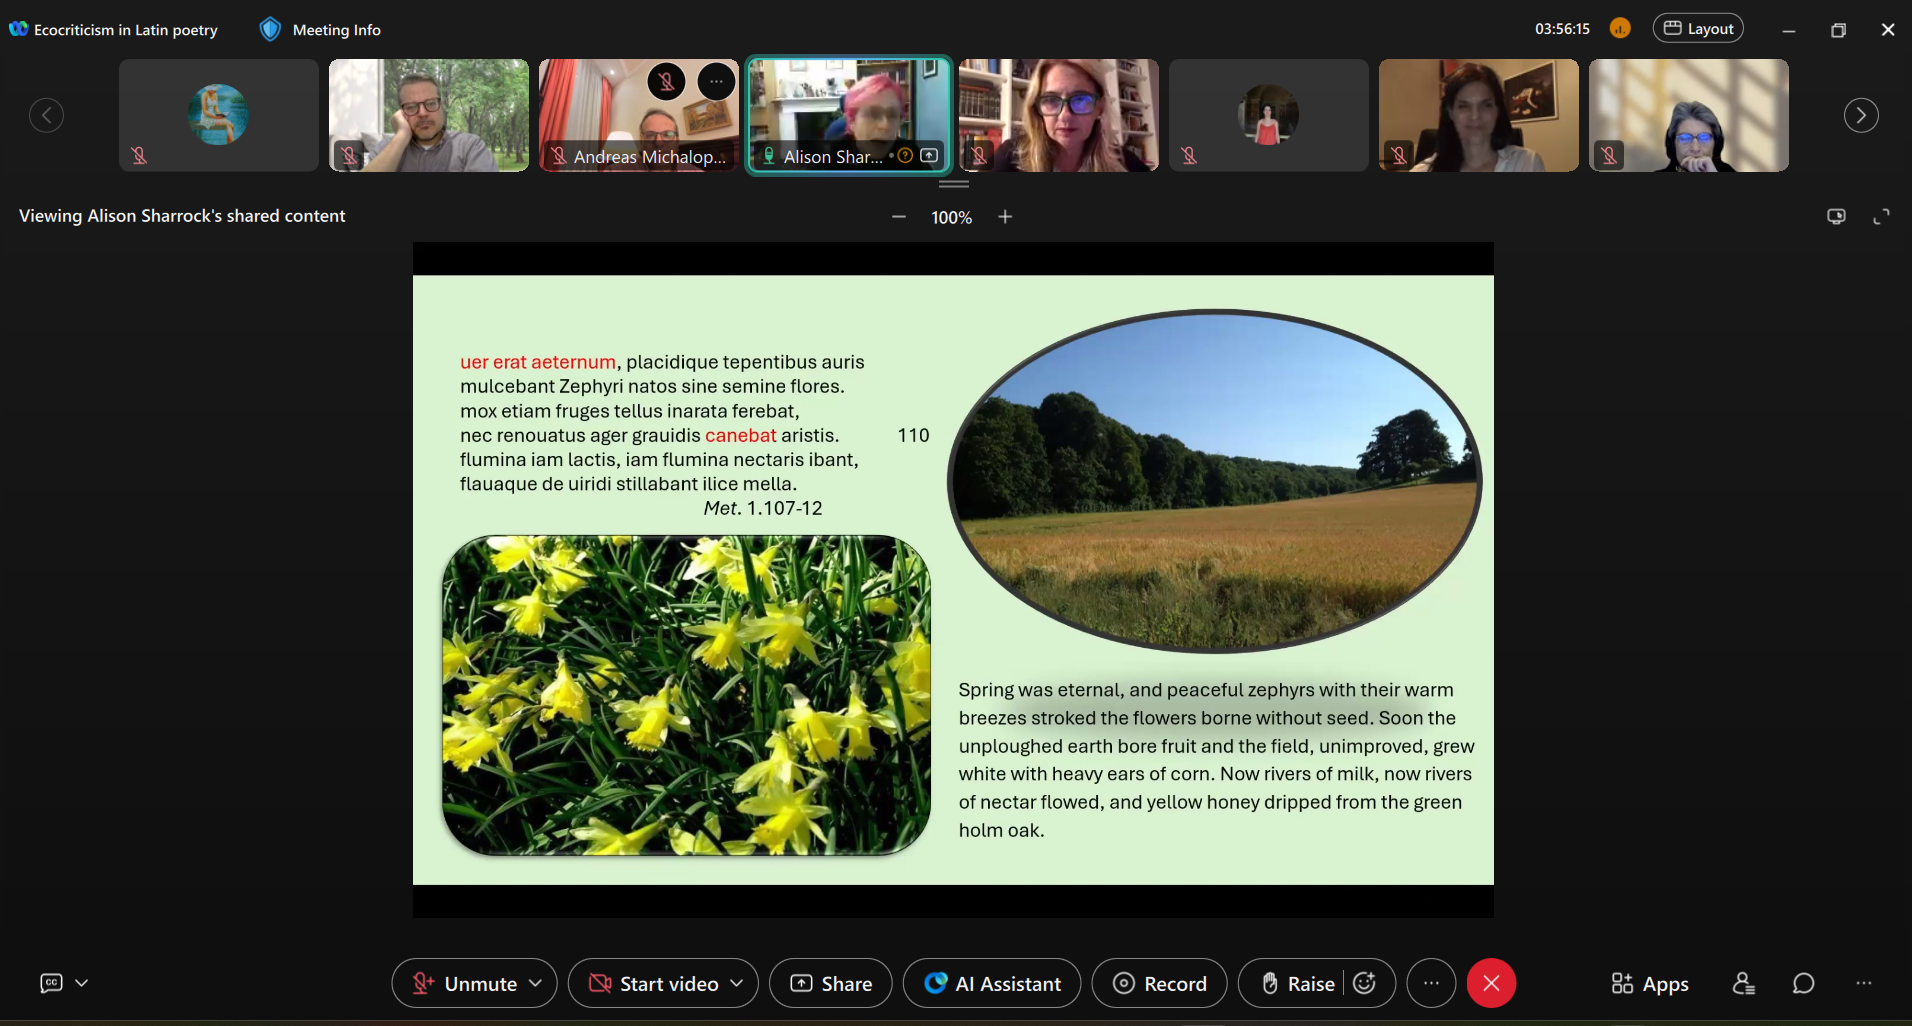The width and height of the screenshot is (1912, 1026).
Task: Open the AI Assistant
Action: point(992,984)
